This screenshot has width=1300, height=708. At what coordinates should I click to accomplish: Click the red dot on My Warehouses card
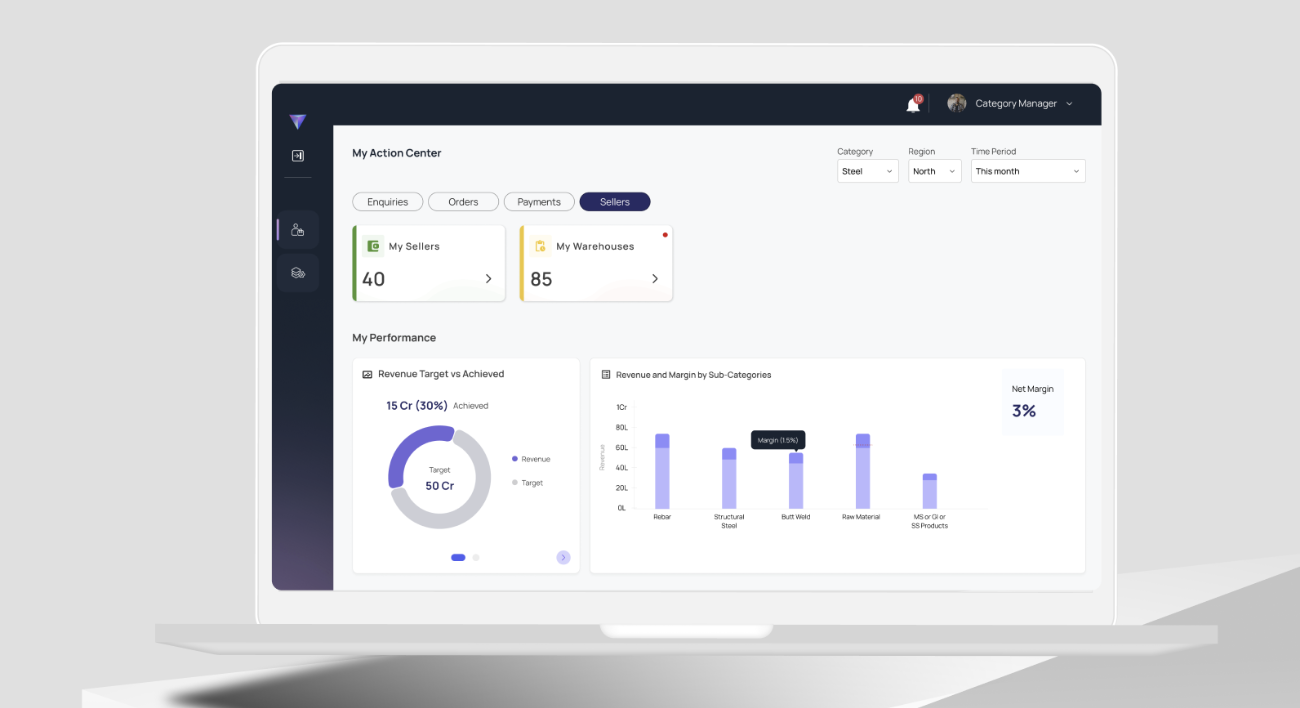(x=665, y=235)
